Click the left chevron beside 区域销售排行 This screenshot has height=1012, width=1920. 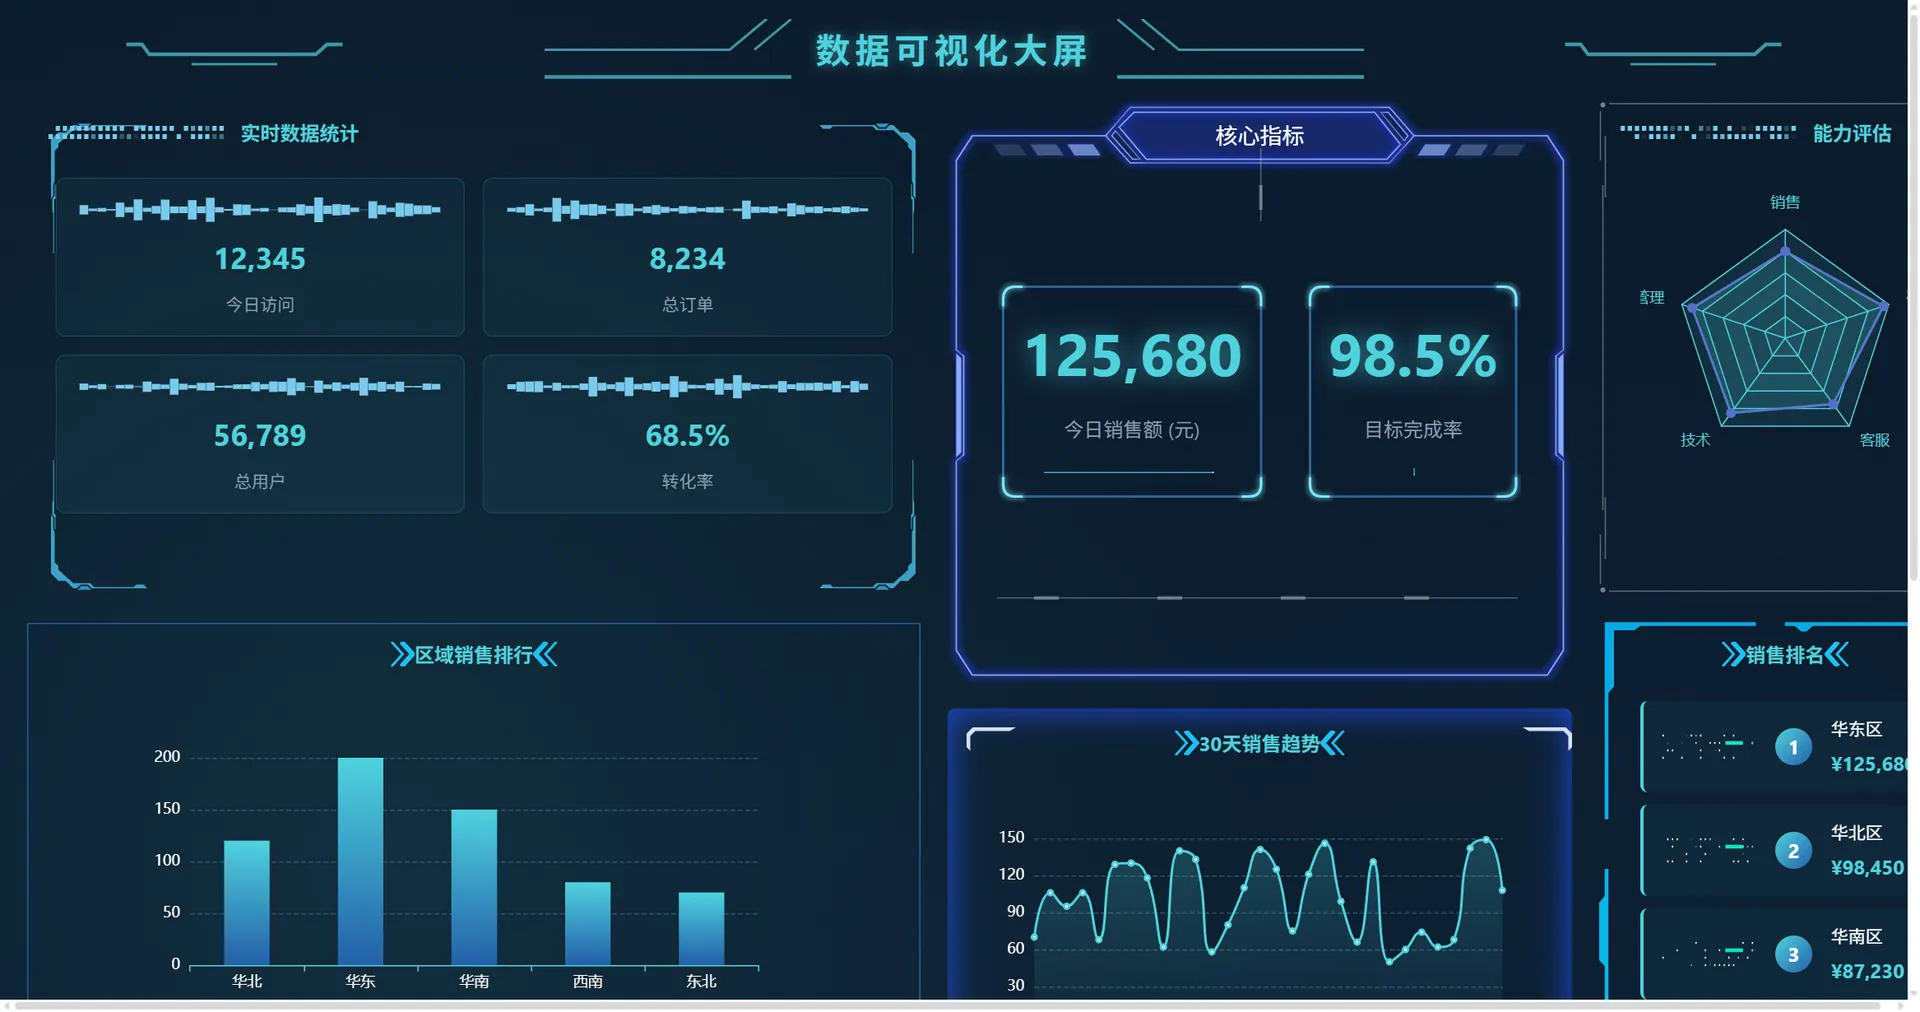point(402,655)
